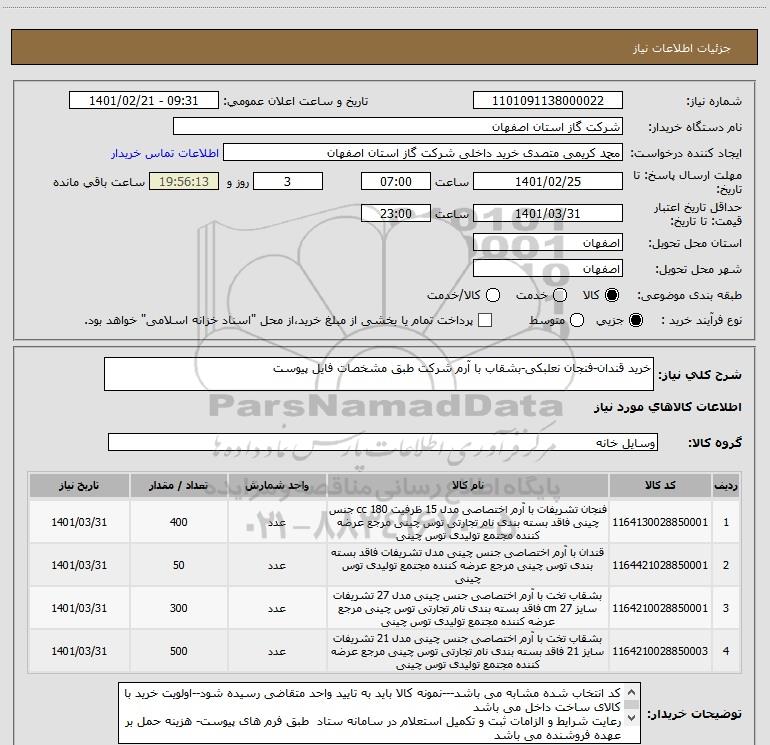This screenshot has height=745, width=770.
Task: Select the کالا/خدمت radio button
Action: point(493,295)
